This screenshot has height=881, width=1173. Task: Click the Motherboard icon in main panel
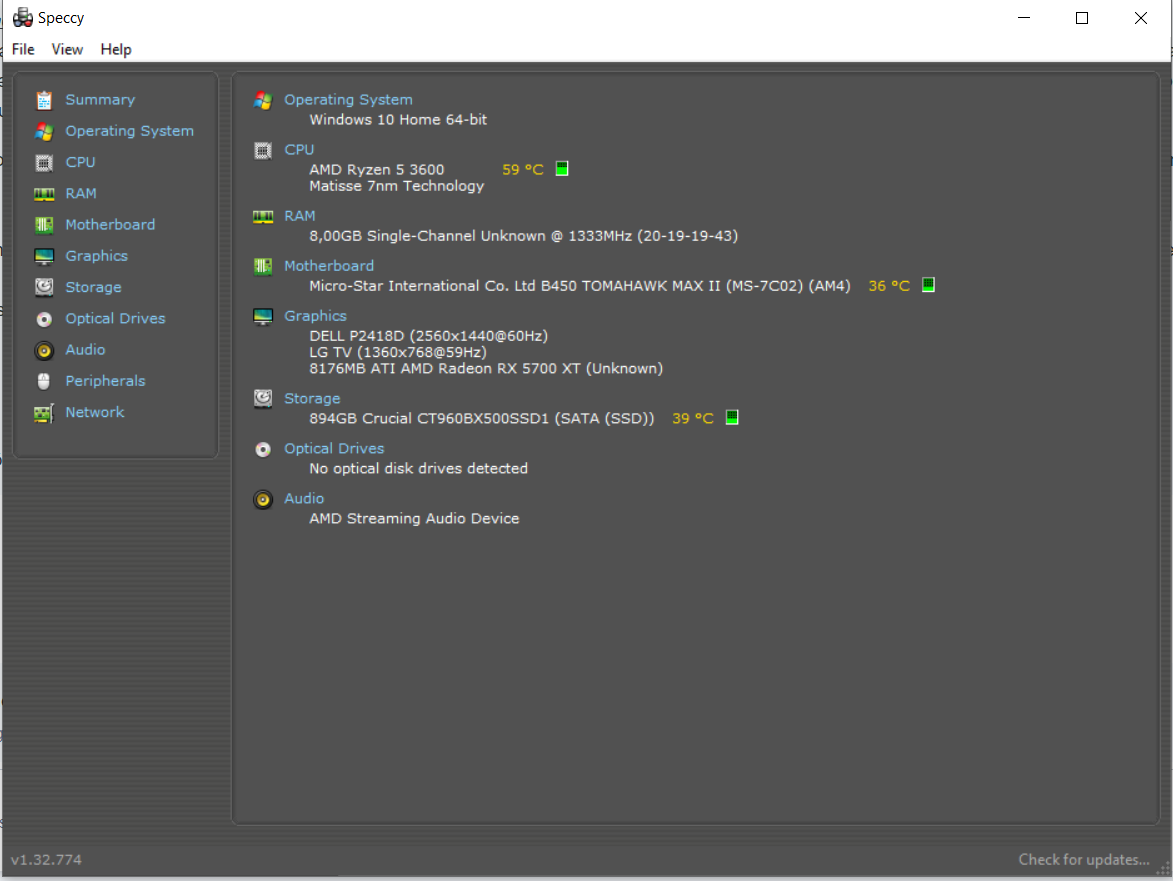tap(263, 266)
